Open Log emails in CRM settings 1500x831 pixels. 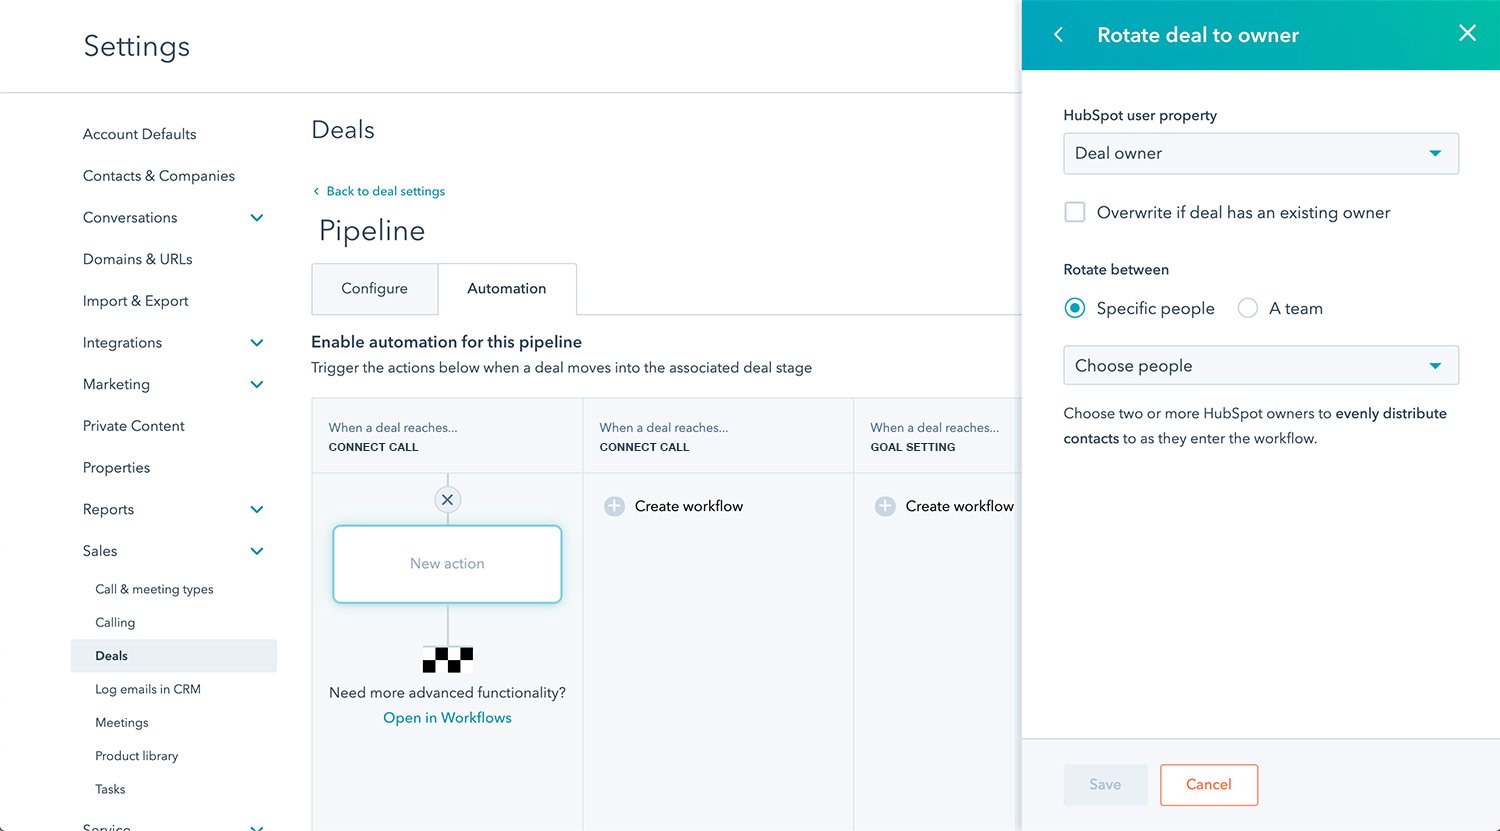(x=148, y=689)
